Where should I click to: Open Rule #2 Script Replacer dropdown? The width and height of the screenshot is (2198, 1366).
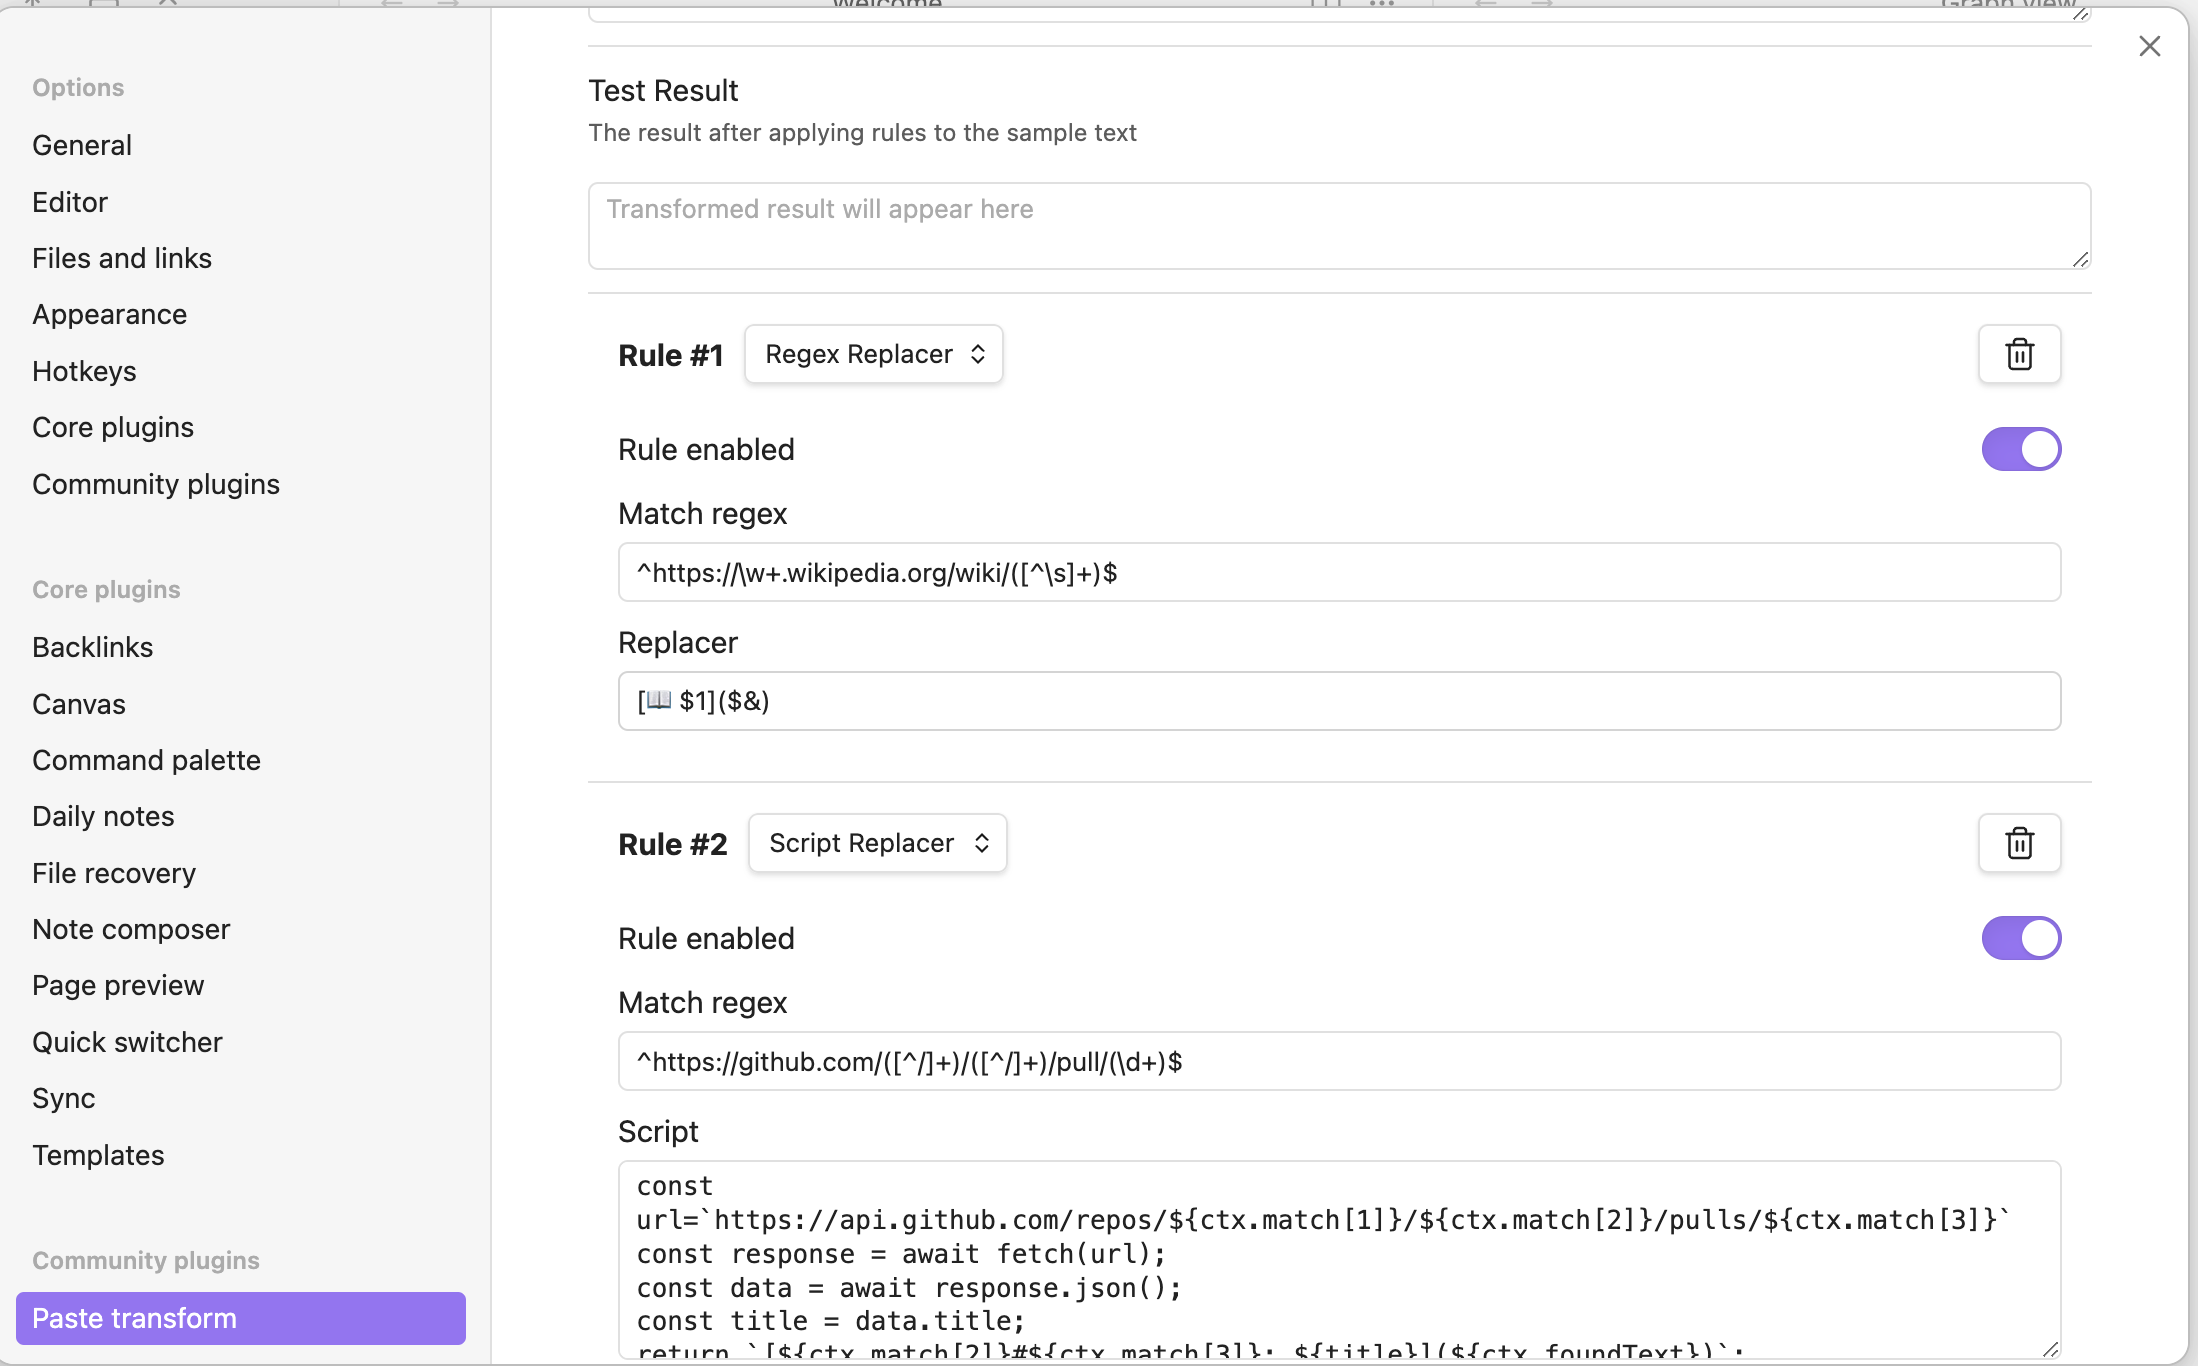pyautogui.click(x=877, y=843)
